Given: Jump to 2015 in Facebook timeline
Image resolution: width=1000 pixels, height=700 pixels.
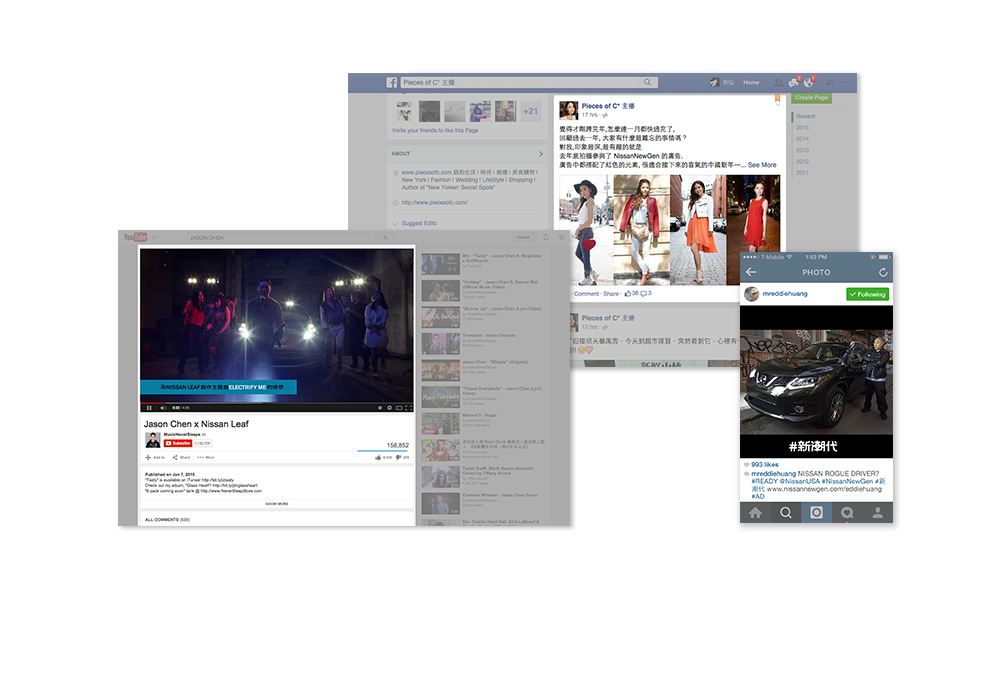Looking at the screenshot, I should [802, 128].
